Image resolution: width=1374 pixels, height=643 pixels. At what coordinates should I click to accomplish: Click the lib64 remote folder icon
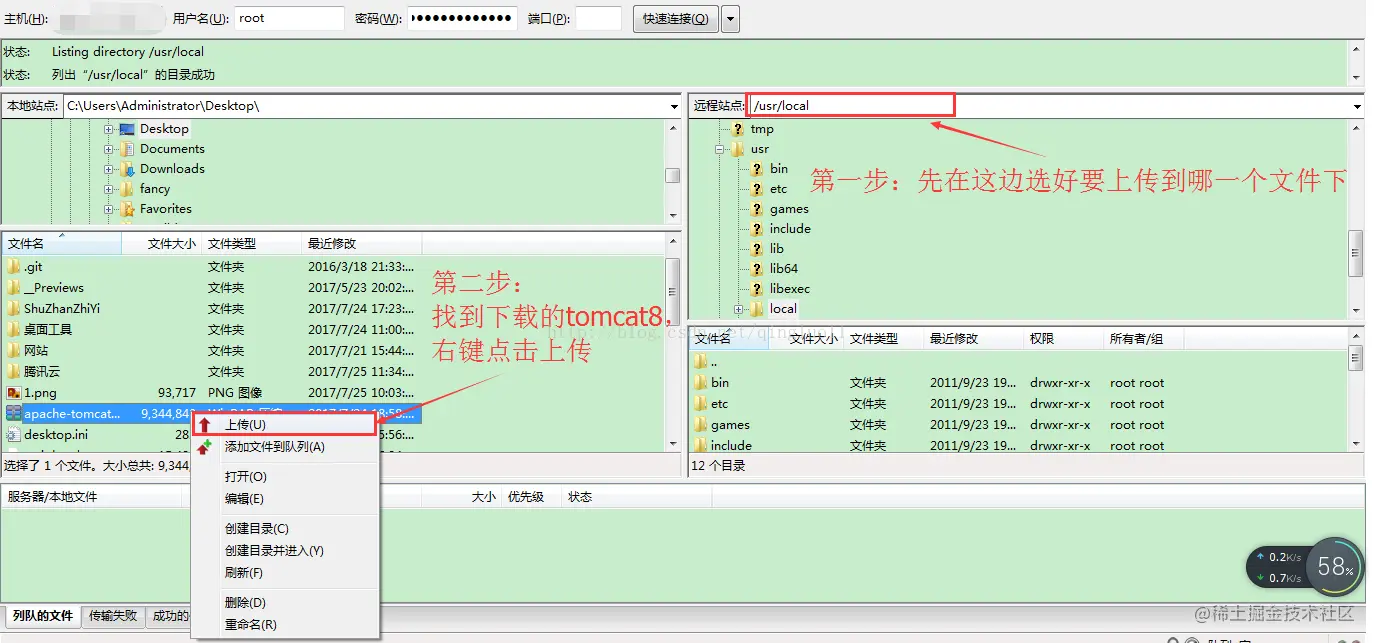click(x=756, y=269)
